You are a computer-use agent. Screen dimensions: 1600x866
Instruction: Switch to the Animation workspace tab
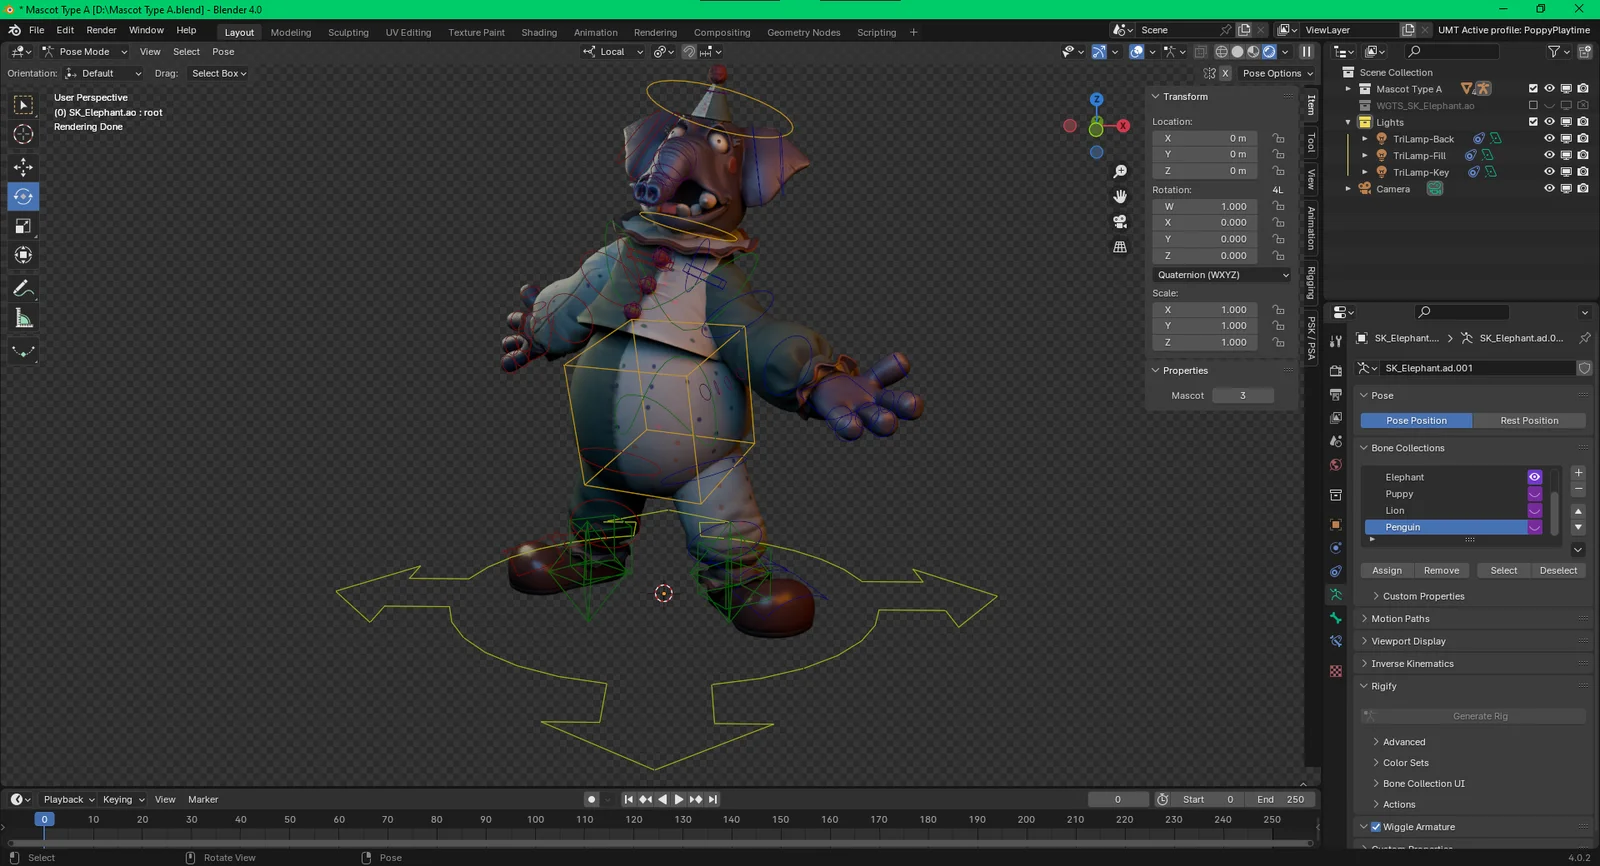coord(595,32)
